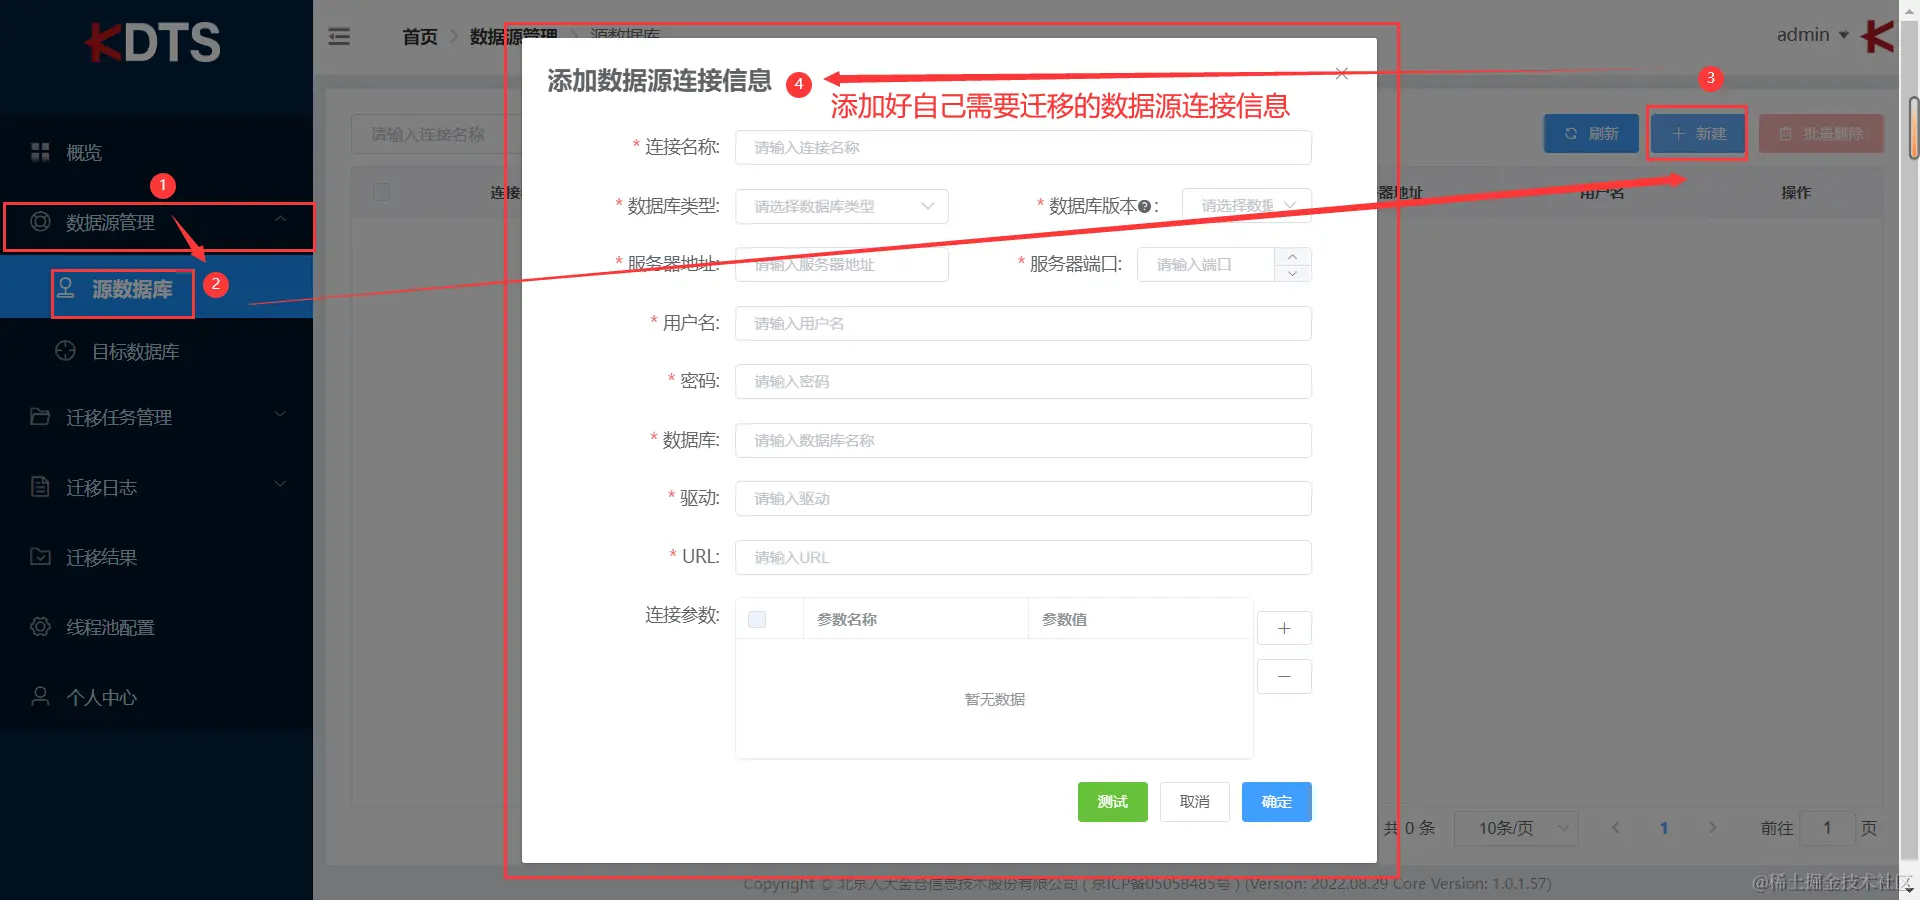Screen dimensions: 1920x900
Task: Click the 取消 button
Action: [1194, 801]
